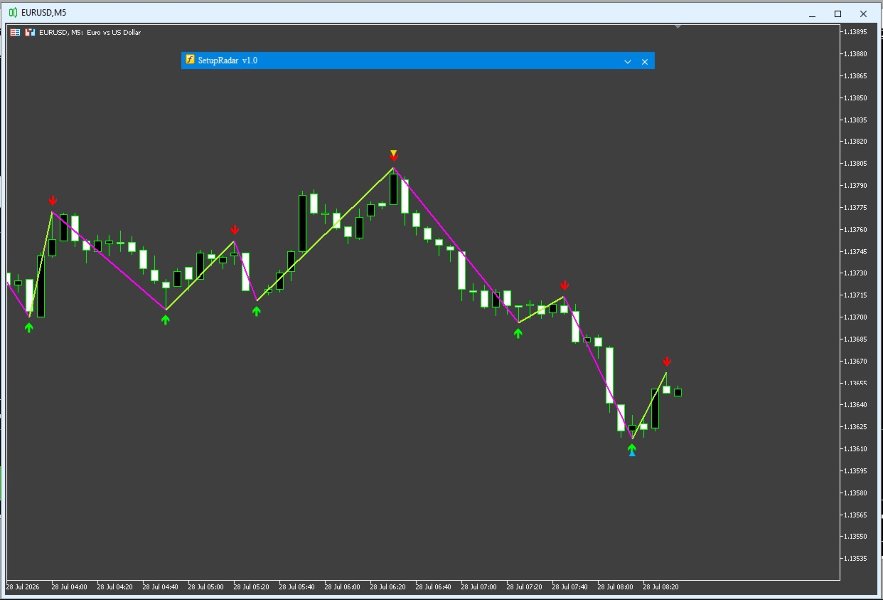Screen dimensions: 883x600
Task: Click the 1.13580 price scale label
Action: (x=855, y=492)
